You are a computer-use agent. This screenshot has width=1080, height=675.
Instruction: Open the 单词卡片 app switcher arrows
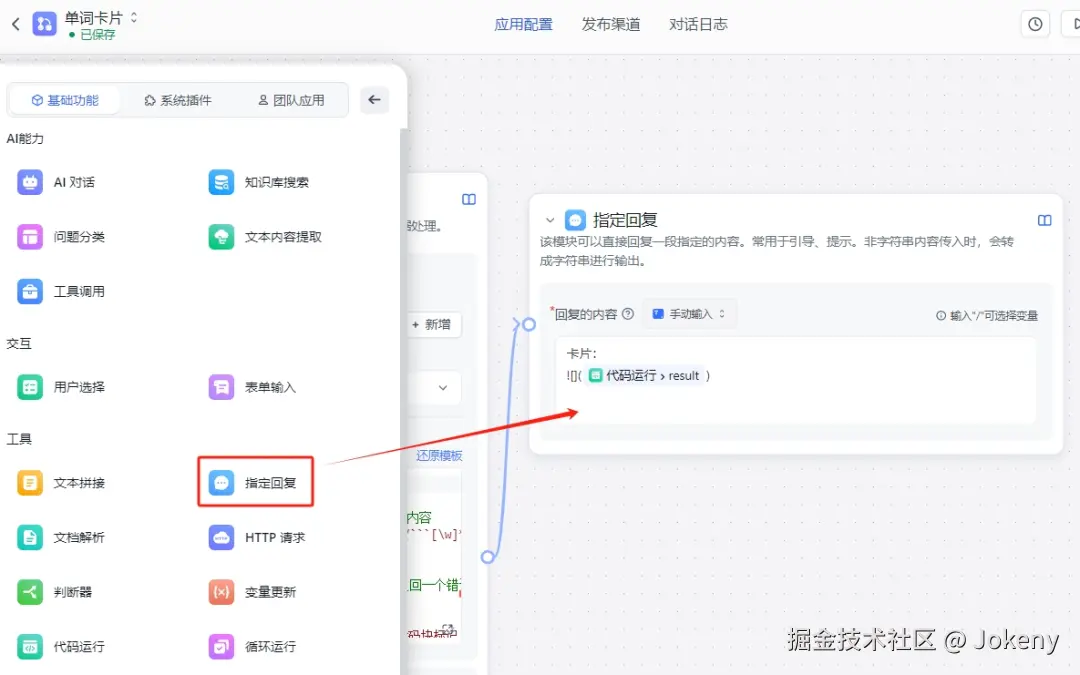[134, 17]
